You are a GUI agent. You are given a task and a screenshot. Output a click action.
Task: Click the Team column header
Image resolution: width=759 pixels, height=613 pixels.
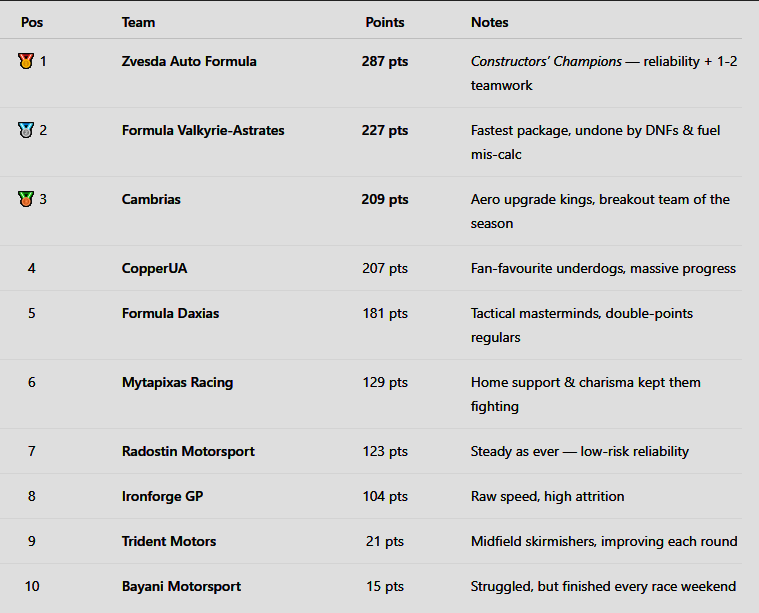[x=138, y=22]
